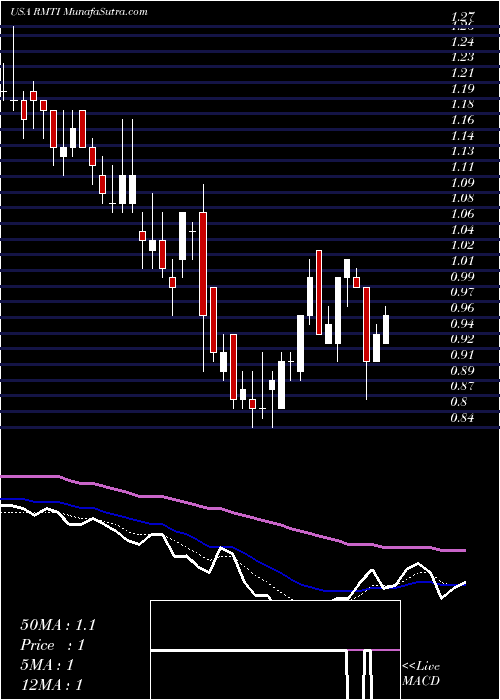Image resolution: width=500 pixels, height=700 pixels.
Task: Click the USA RMTI MunafaSutra.com title
Action: point(78,11)
